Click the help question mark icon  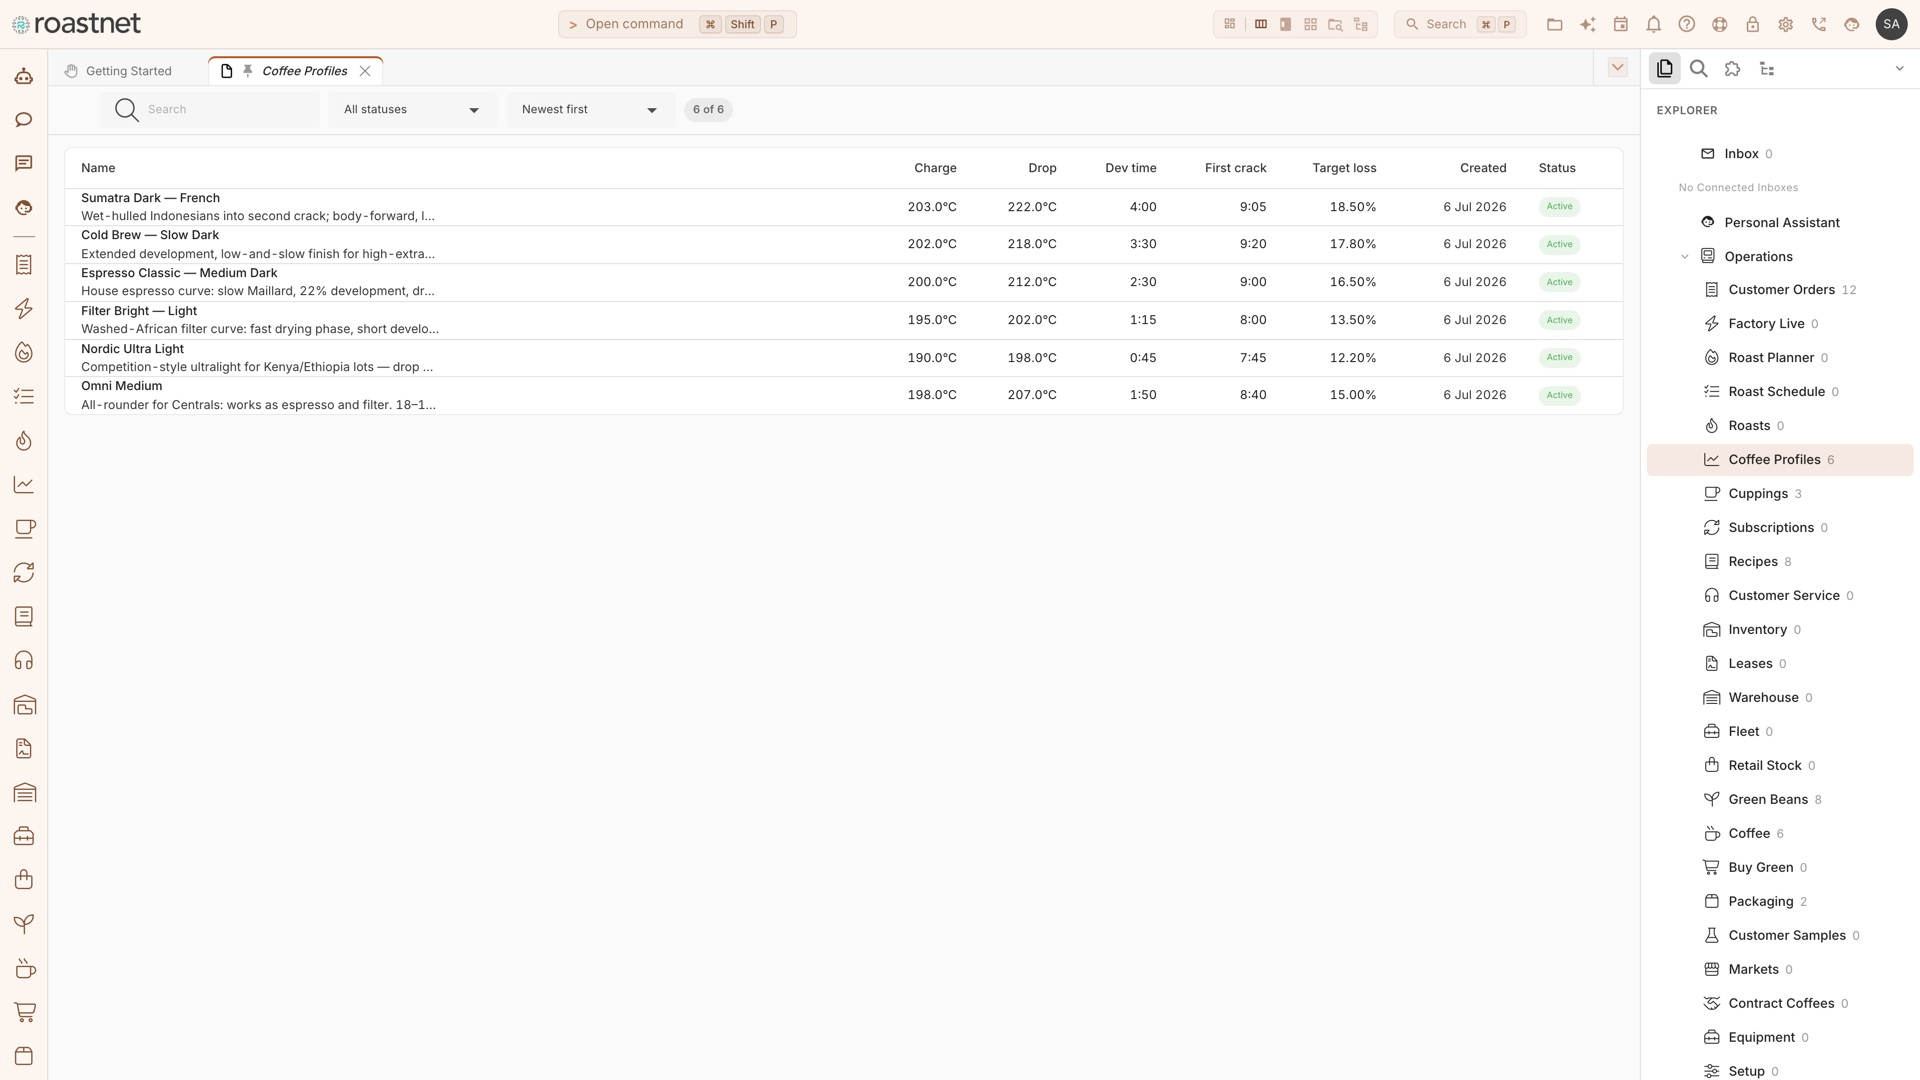click(x=1687, y=24)
